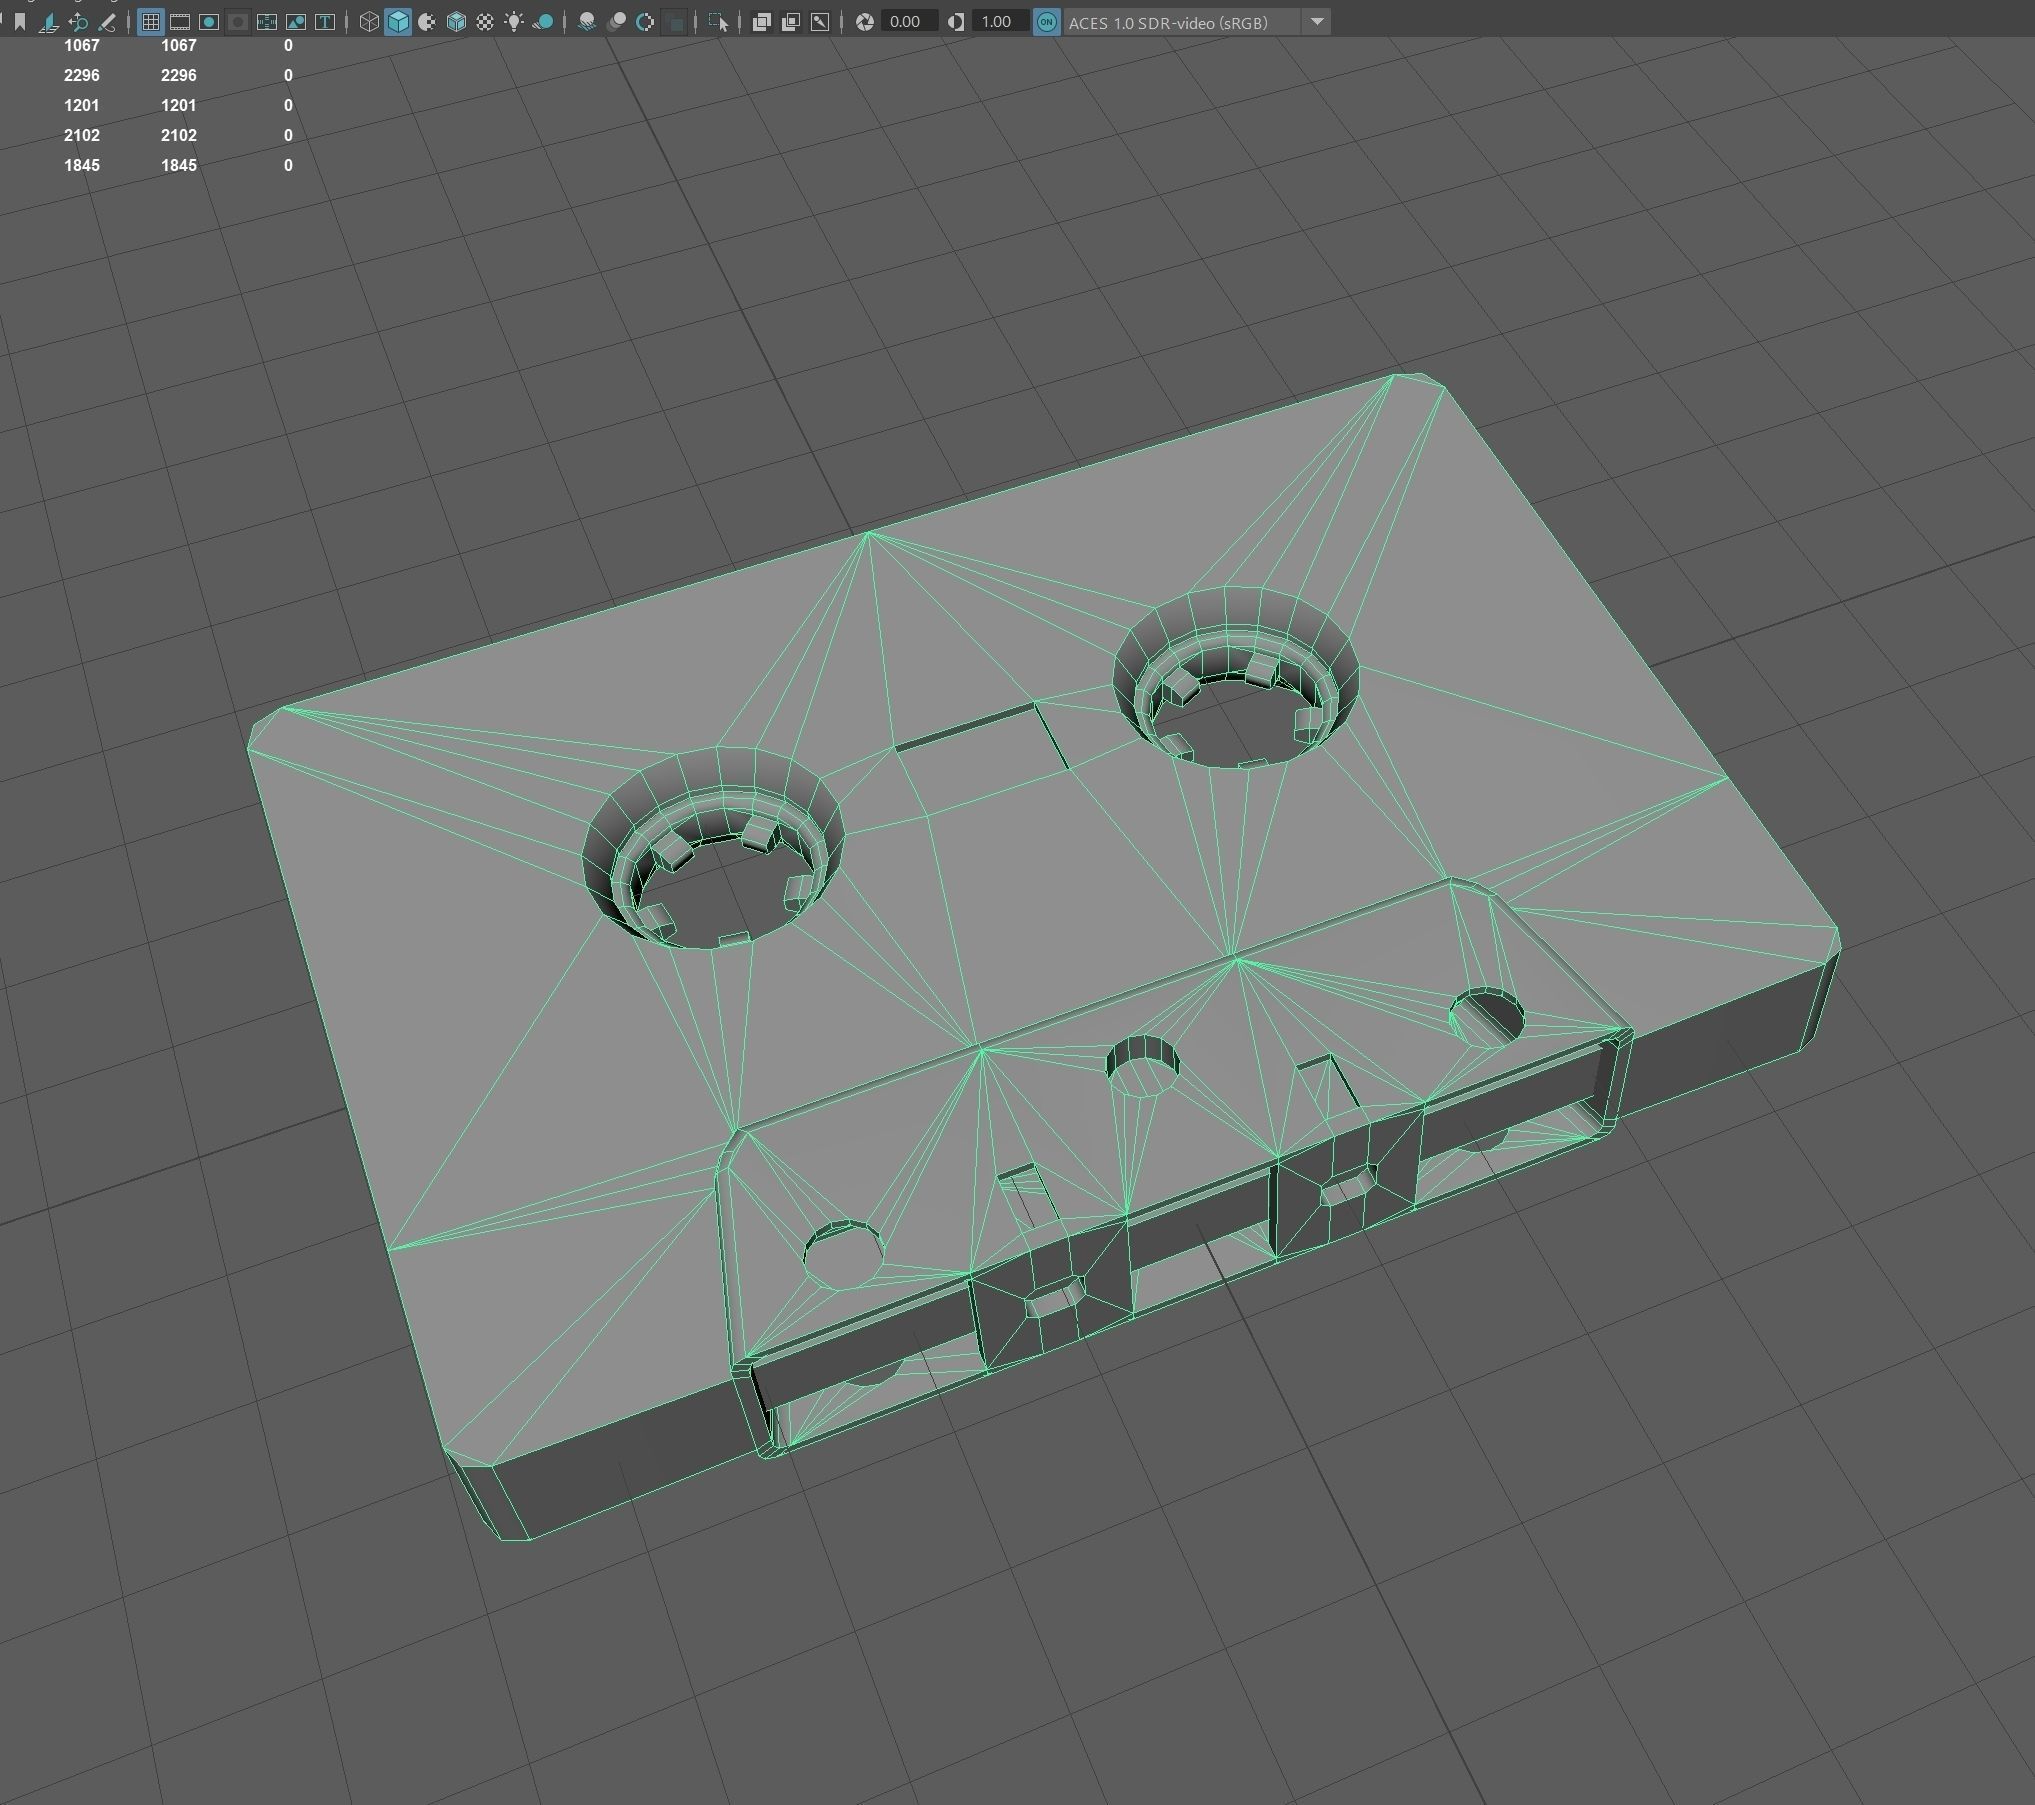Toggle Screen Space Ambient Occlusion

point(587,21)
